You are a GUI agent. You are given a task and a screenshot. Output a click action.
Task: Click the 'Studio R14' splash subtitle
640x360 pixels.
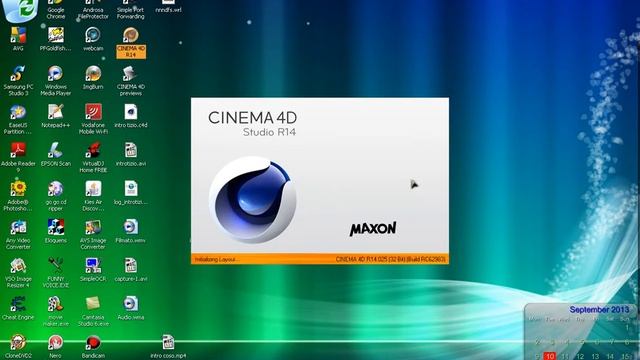[269, 132]
